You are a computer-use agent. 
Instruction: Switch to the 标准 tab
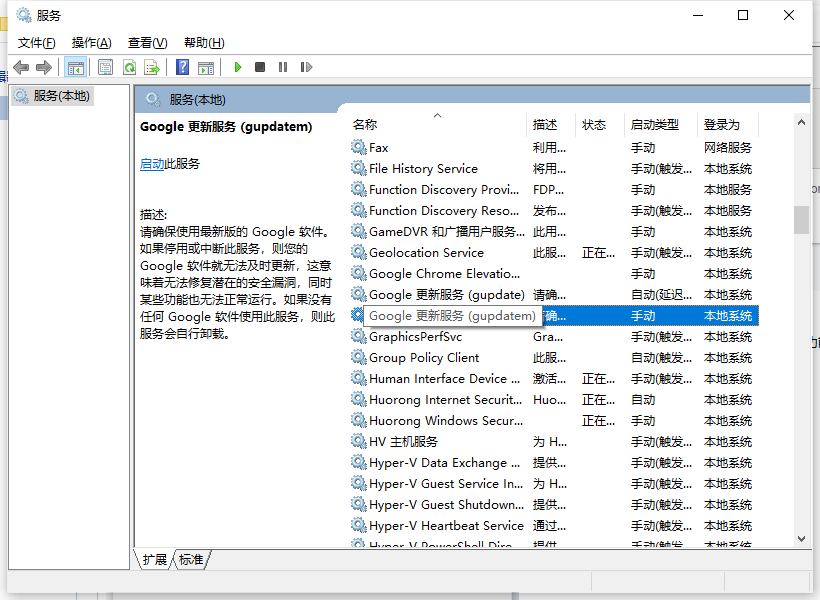click(191, 560)
